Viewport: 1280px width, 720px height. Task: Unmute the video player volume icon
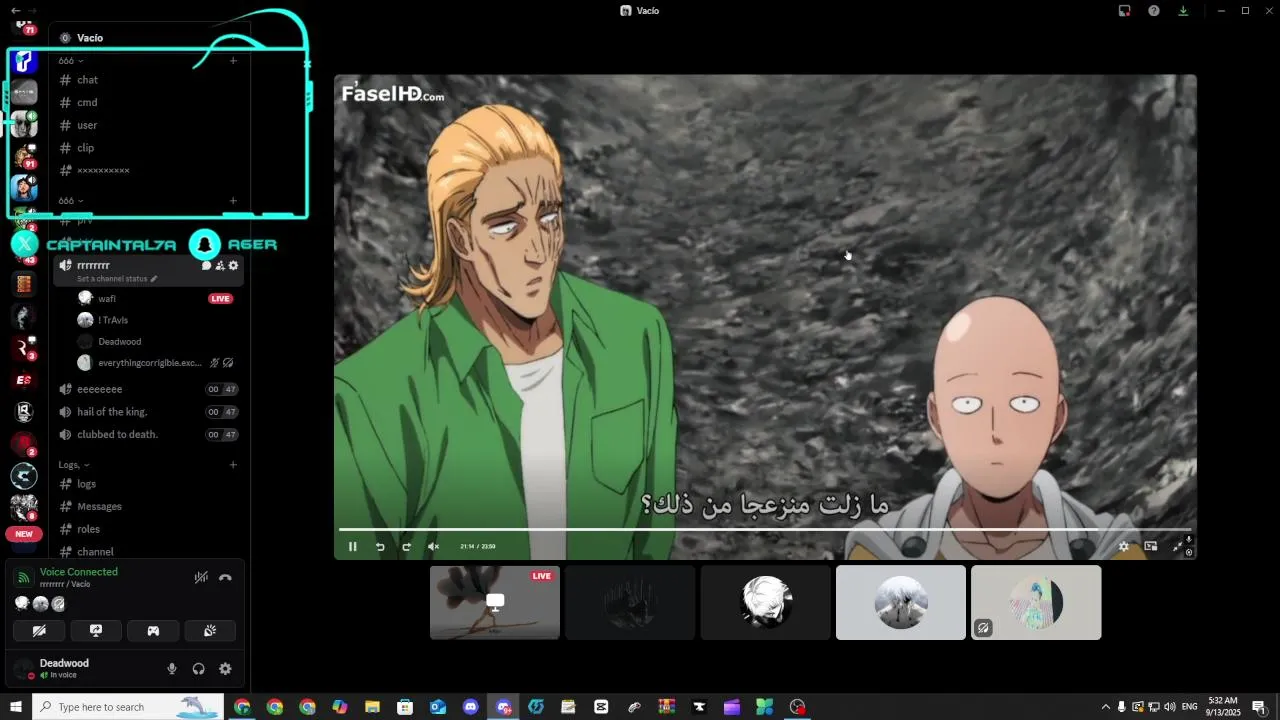pyautogui.click(x=433, y=546)
